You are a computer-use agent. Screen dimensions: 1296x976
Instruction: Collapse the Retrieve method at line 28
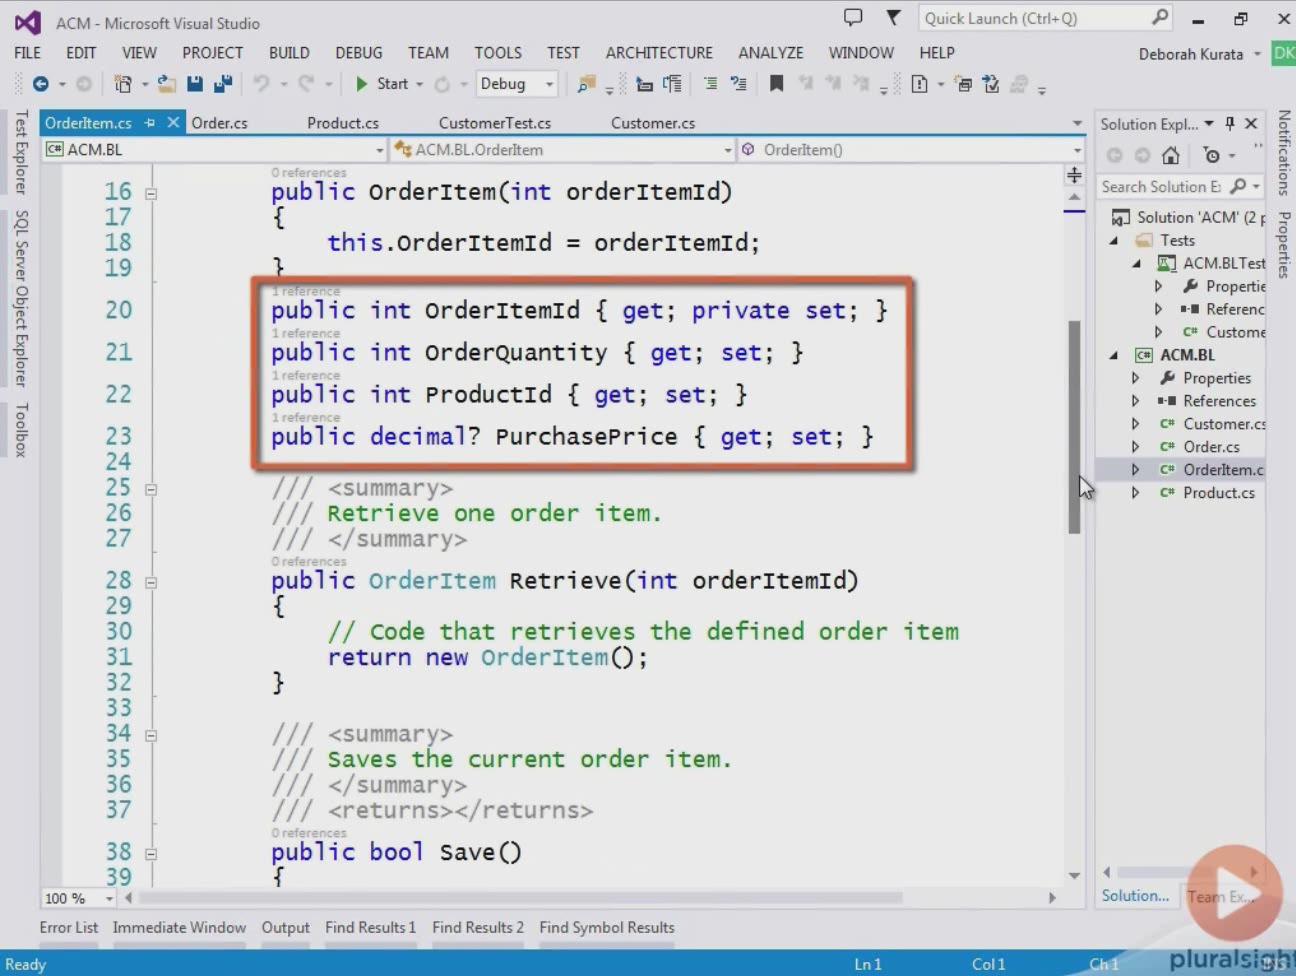(x=151, y=582)
